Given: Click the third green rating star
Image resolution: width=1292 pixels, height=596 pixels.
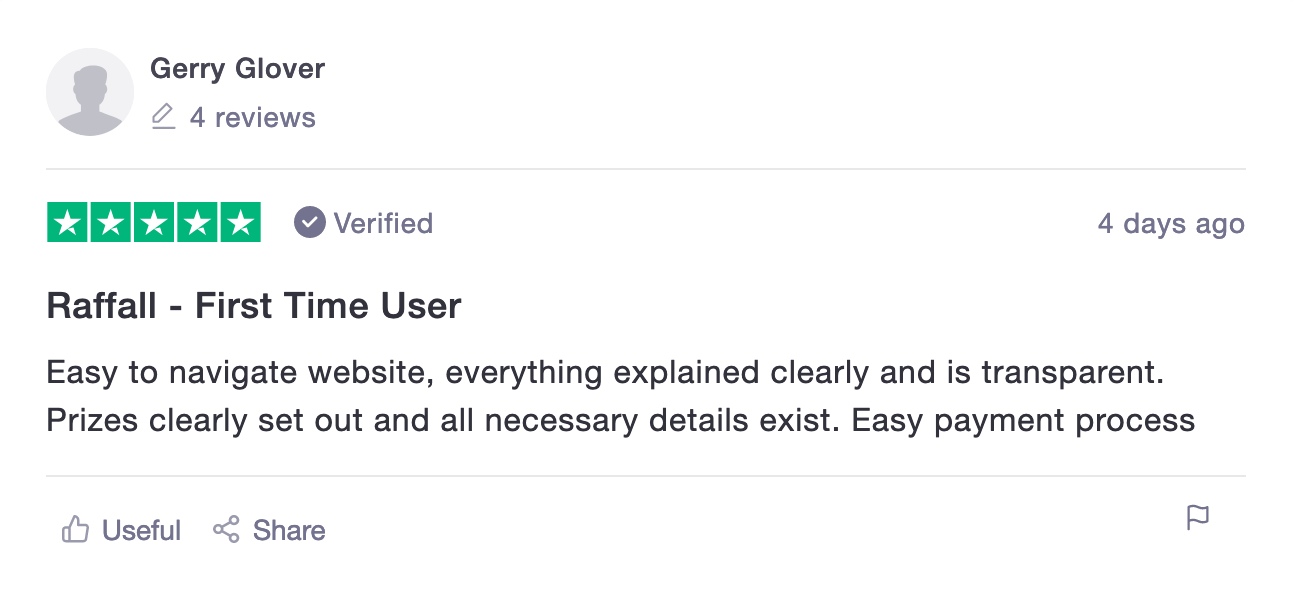Looking at the screenshot, I should tap(154, 223).
